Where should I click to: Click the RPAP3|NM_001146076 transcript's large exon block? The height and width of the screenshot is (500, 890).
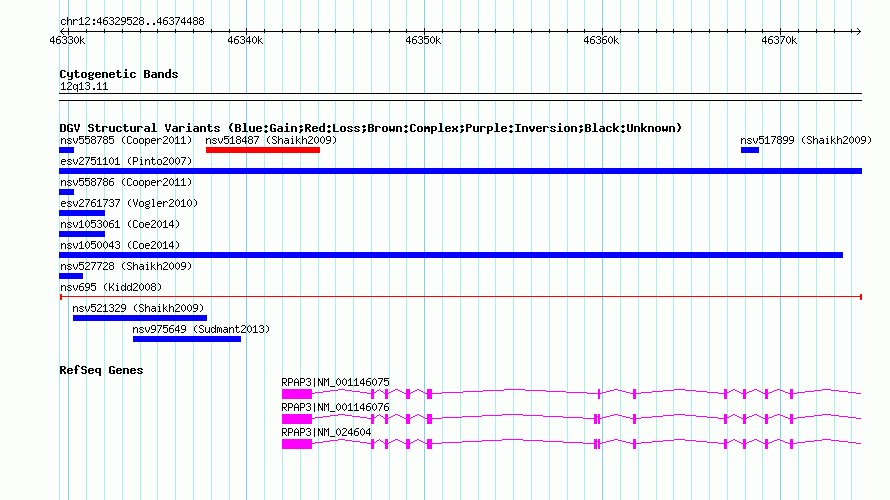point(297,419)
